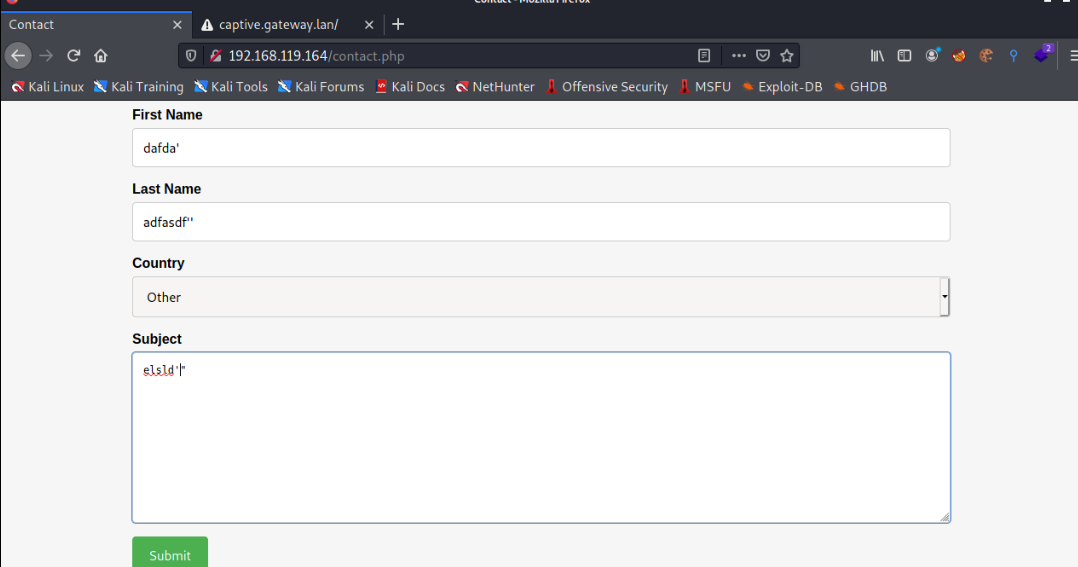Switch to captive.gateway.lan tab
The height and width of the screenshot is (567, 1078).
(x=289, y=25)
